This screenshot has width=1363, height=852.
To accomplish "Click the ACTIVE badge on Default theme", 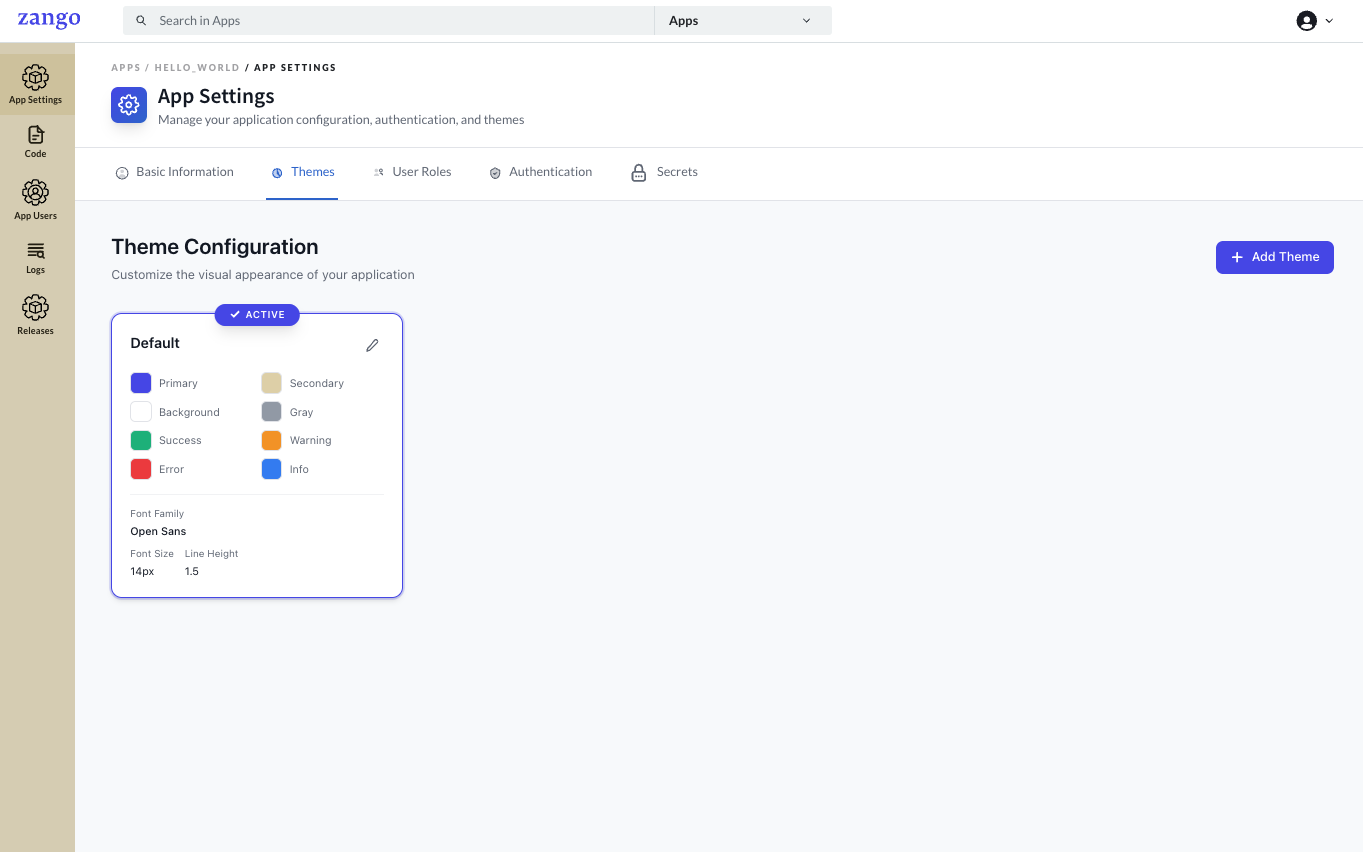I will pyautogui.click(x=257, y=315).
